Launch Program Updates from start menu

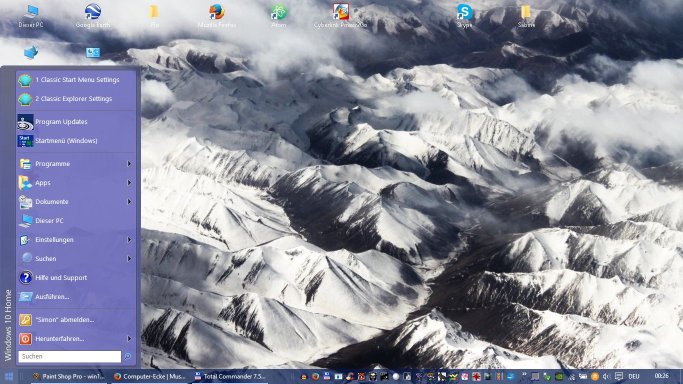(x=76, y=122)
